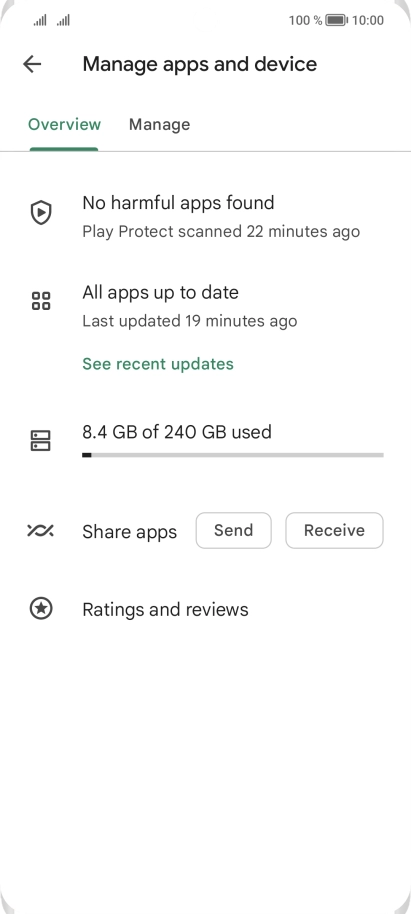The image size is (411, 914).
Task: Tap the share apps arrows icon
Action: click(x=40, y=530)
